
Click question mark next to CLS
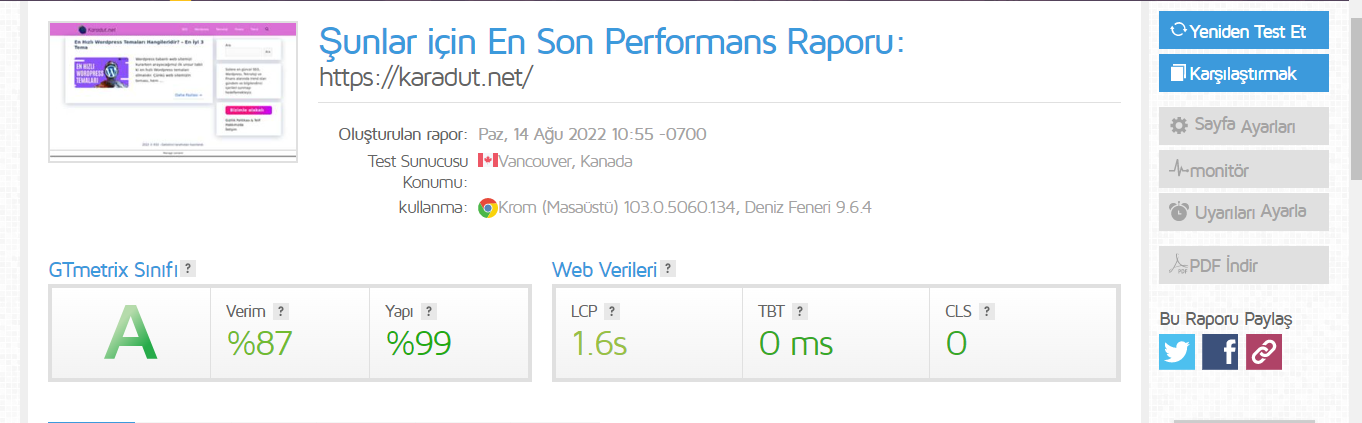click(x=987, y=311)
